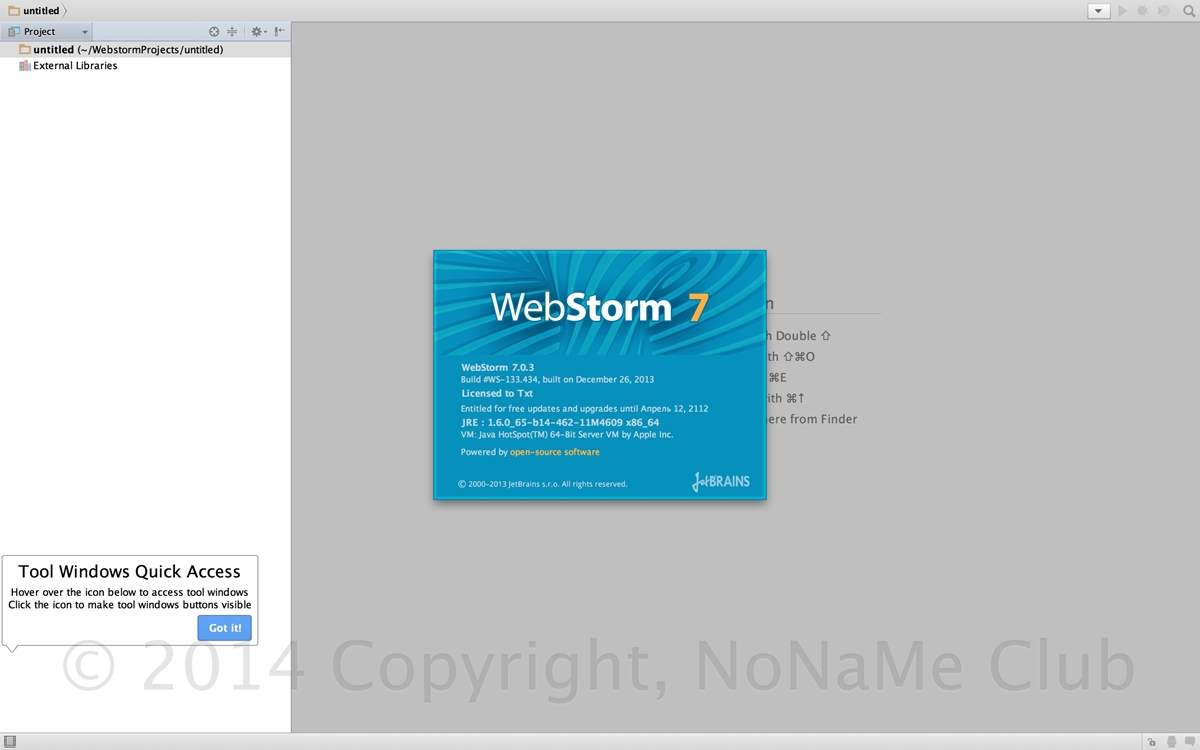
Task: Click the inspector figure icon in the status bar
Action: point(1170,742)
